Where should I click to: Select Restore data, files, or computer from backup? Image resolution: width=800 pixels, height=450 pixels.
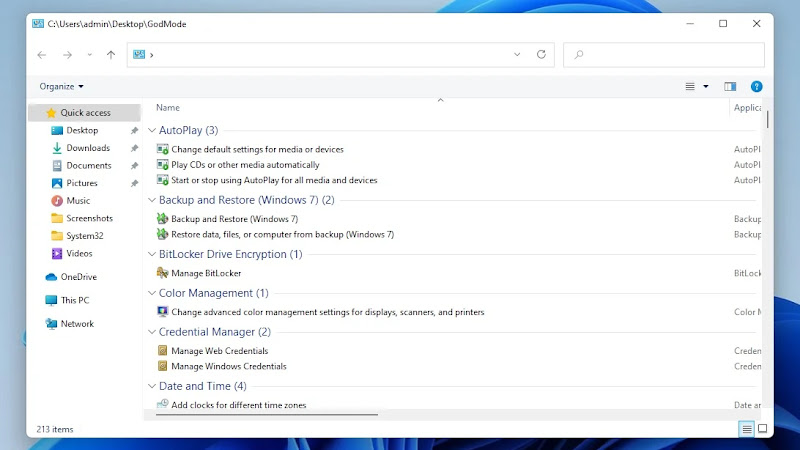pyautogui.click(x=282, y=234)
